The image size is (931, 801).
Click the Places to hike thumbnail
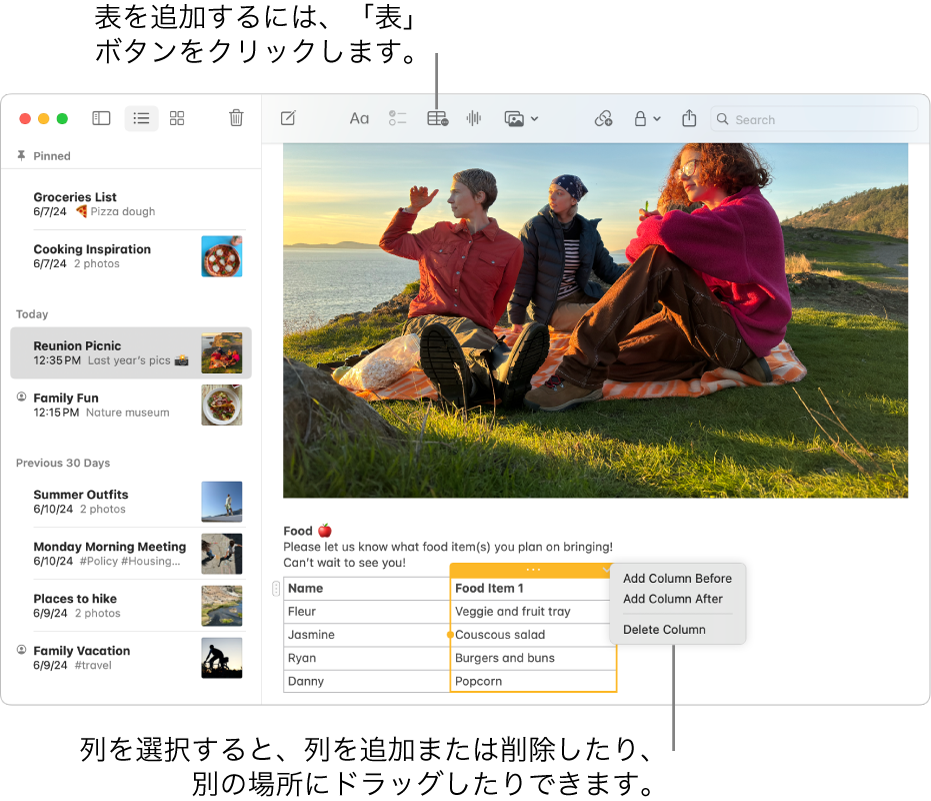[221, 606]
